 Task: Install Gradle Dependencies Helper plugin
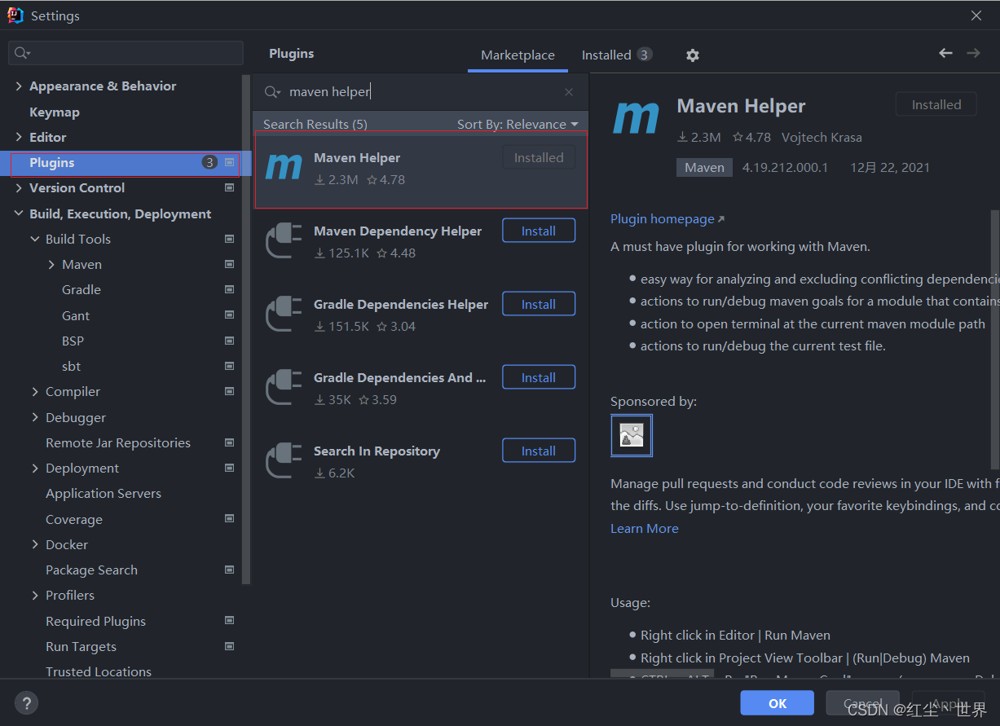[538, 304]
